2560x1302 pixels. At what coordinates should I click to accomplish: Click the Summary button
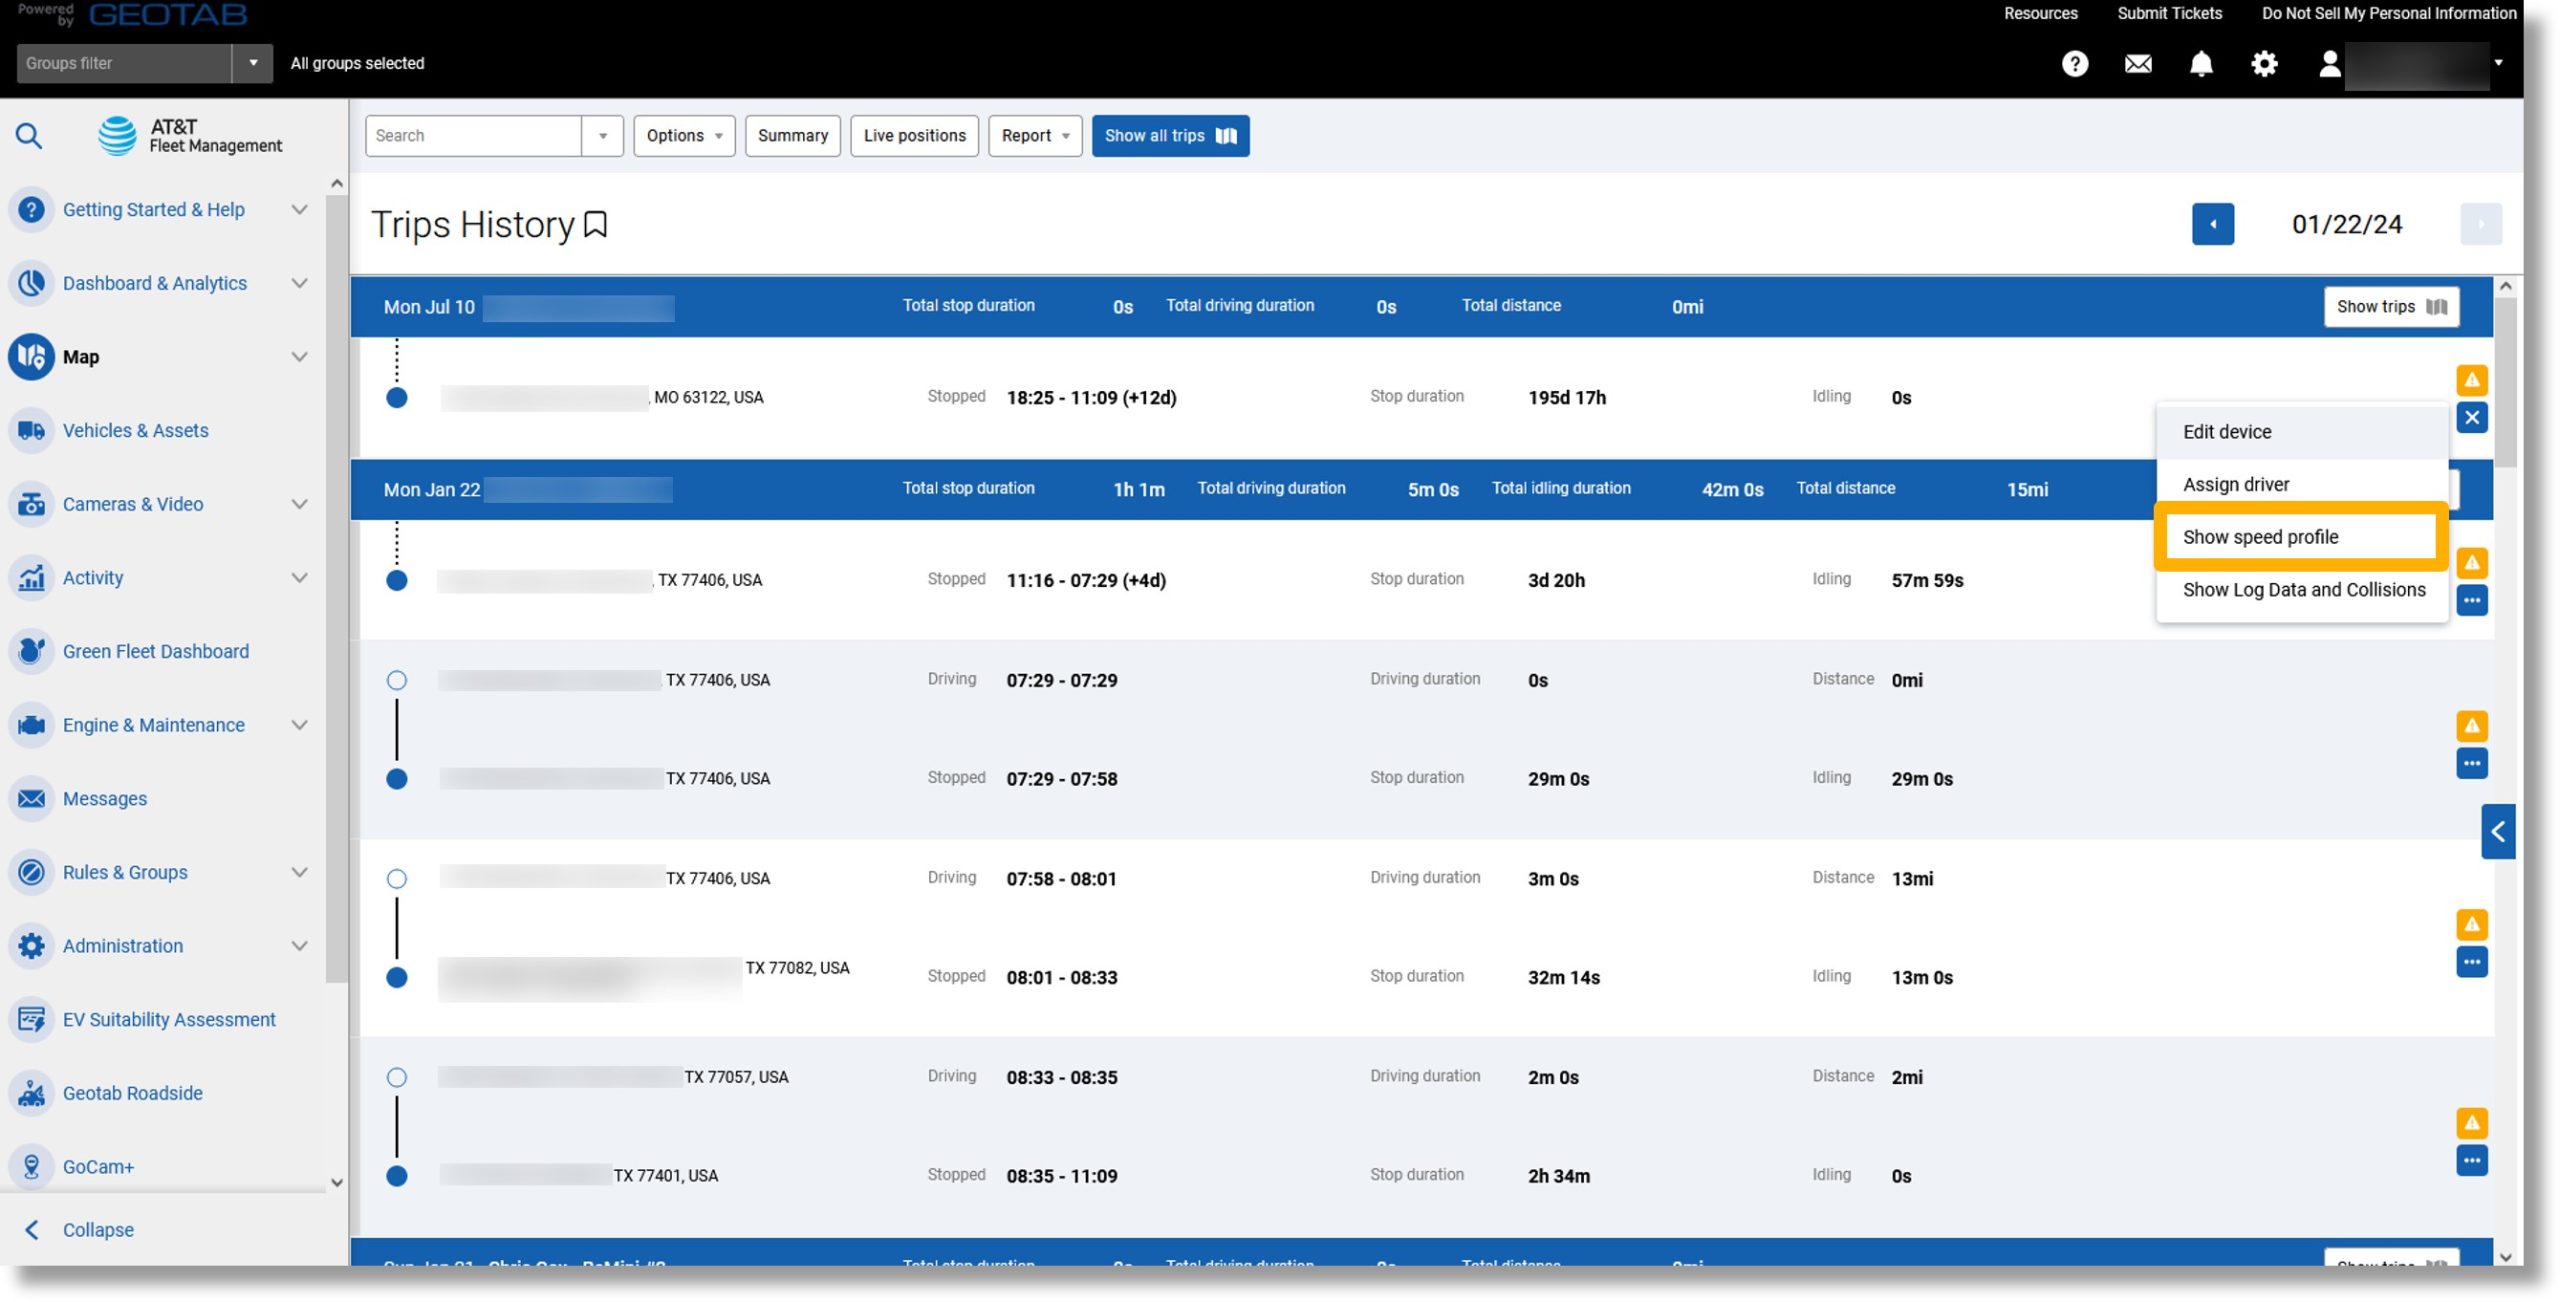click(x=792, y=136)
